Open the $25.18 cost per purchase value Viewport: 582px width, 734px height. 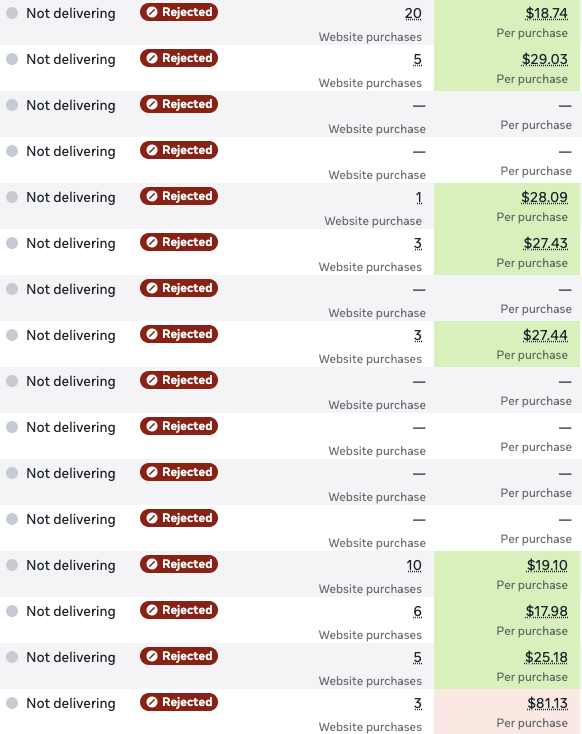pos(546,657)
